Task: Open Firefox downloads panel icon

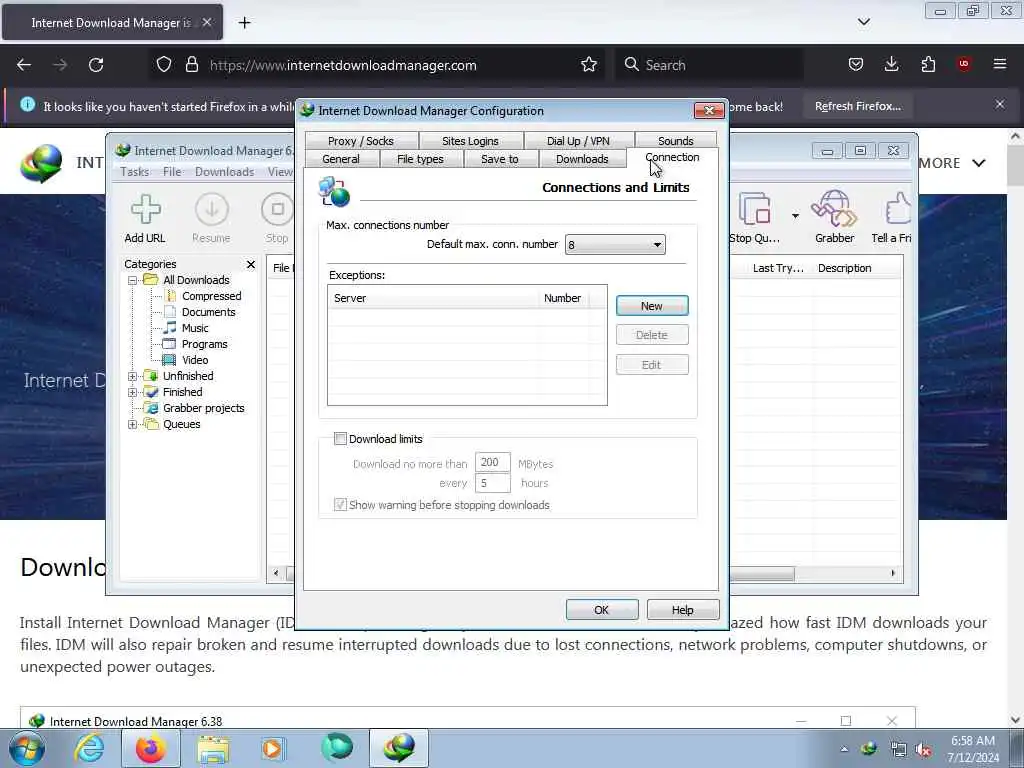Action: (x=891, y=64)
